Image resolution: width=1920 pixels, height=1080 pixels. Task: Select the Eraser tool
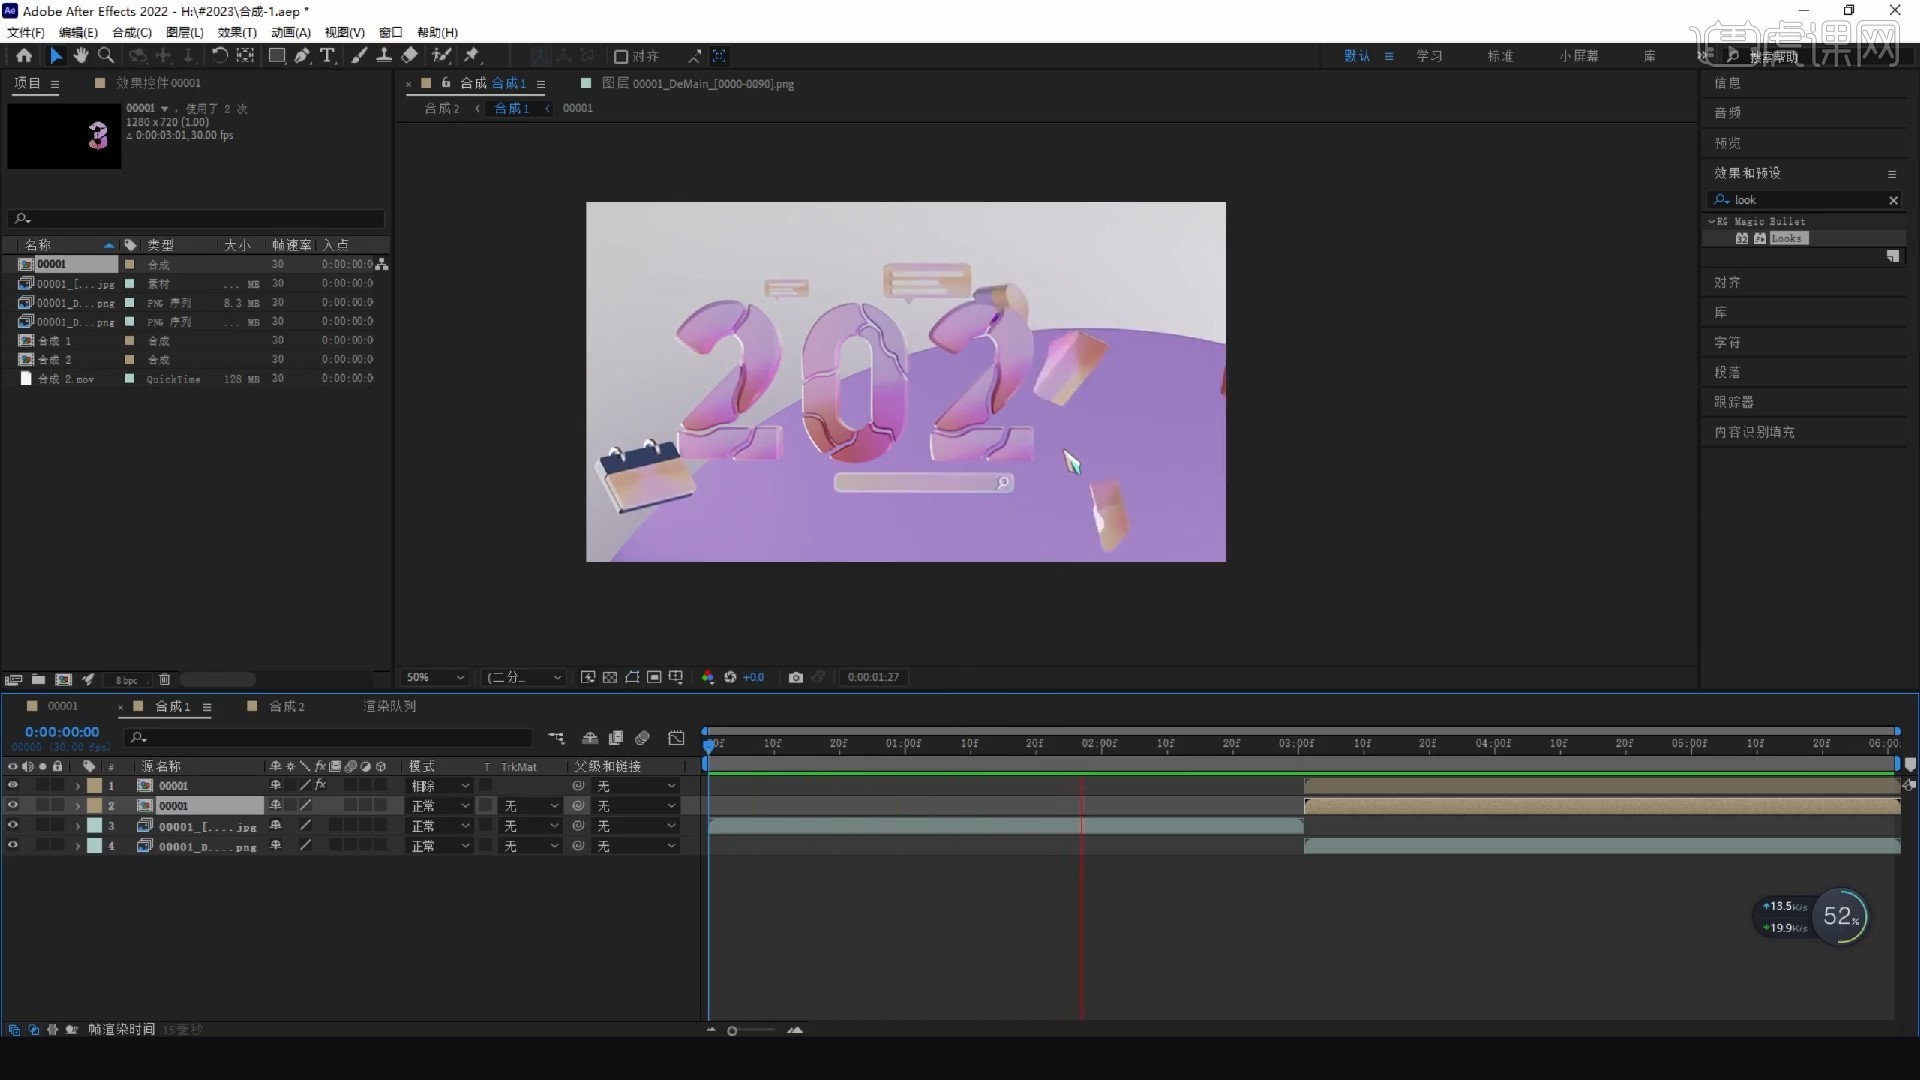click(x=410, y=56)
